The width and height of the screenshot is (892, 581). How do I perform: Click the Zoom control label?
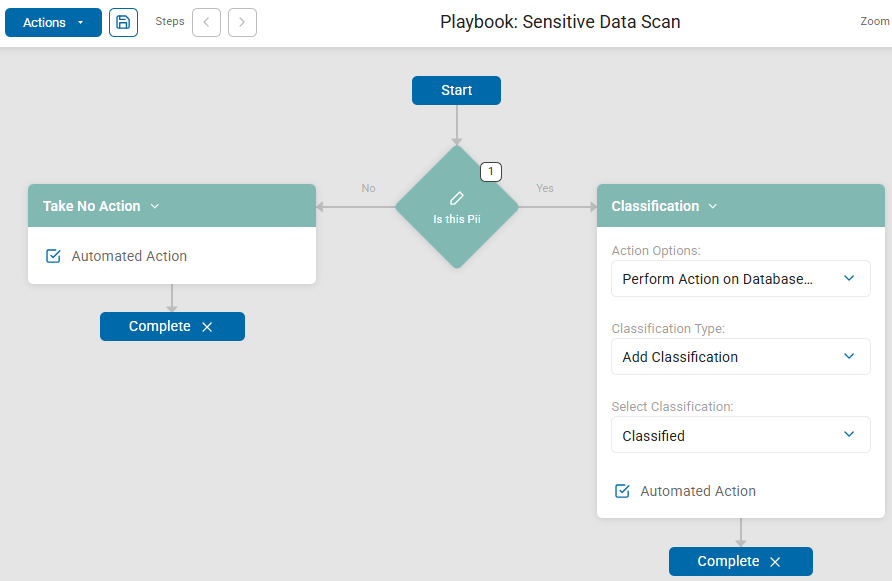point(874,21)
